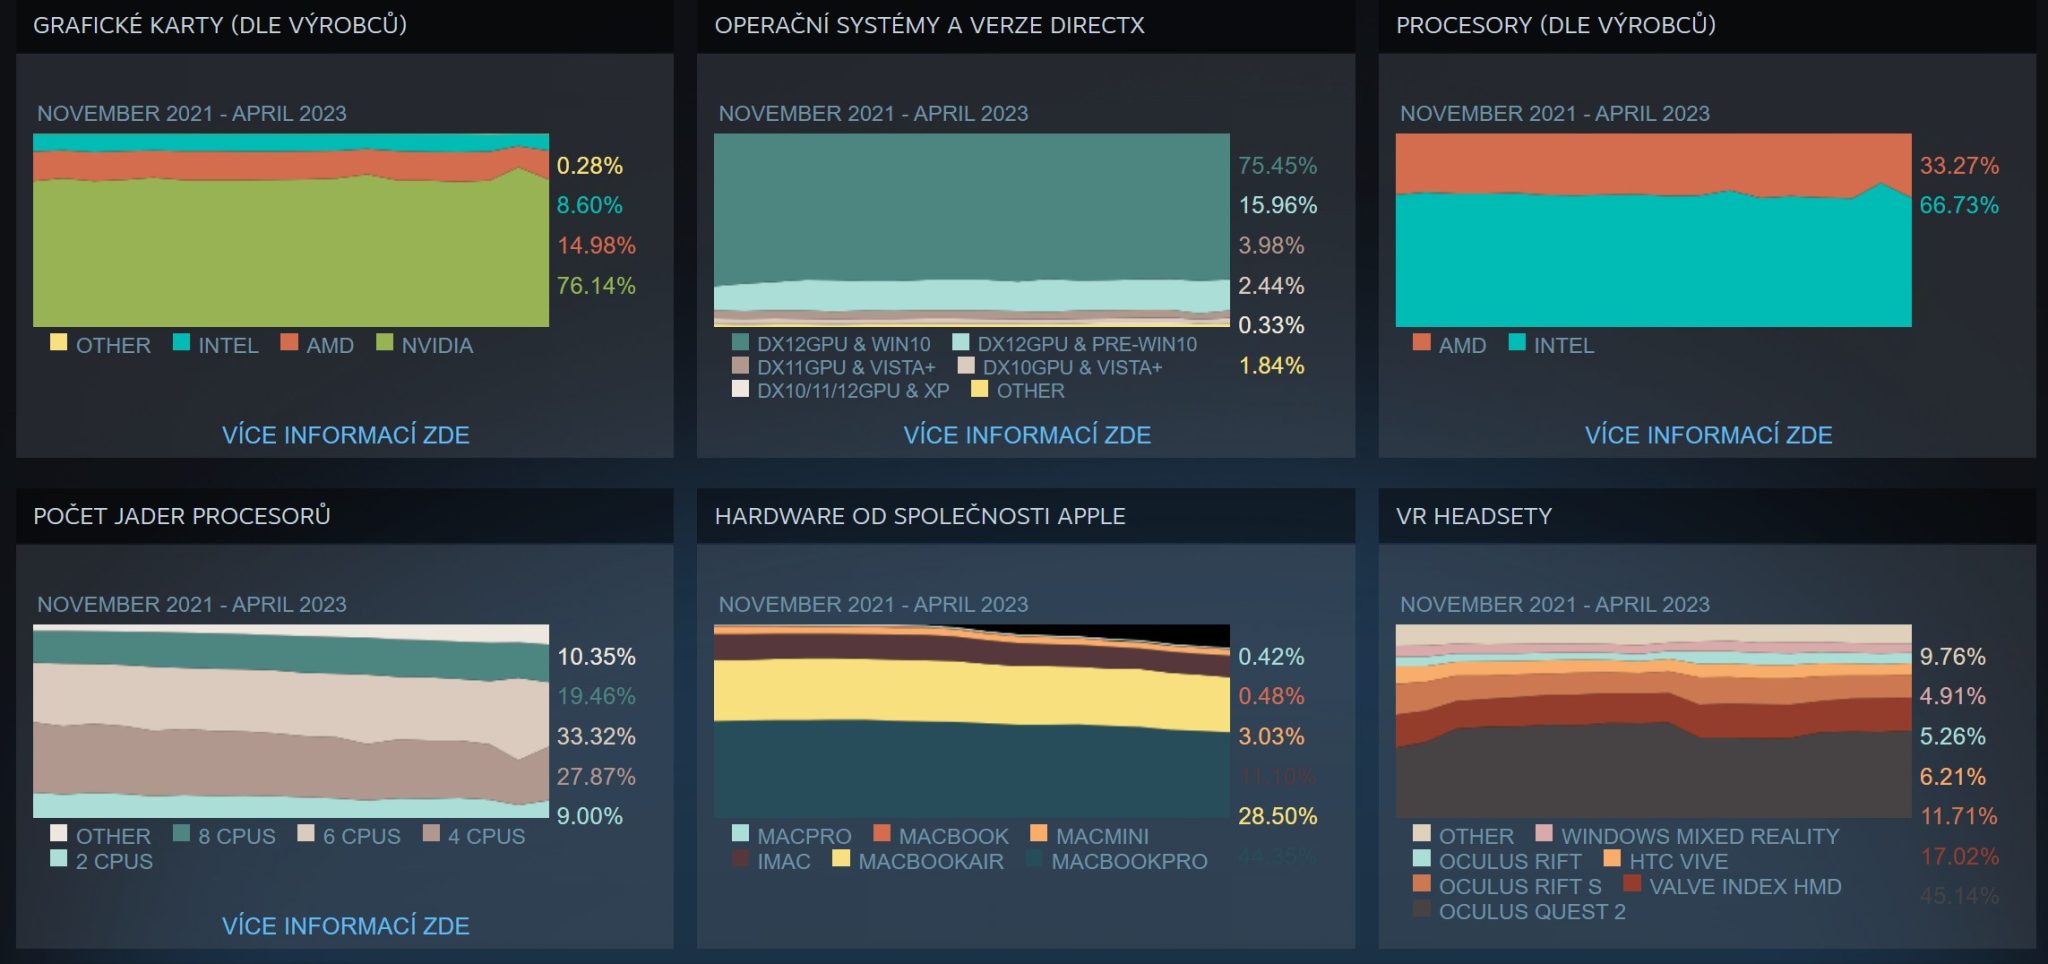Click the VALVE INDEX HMD legend swatch

pos(1632,884)
